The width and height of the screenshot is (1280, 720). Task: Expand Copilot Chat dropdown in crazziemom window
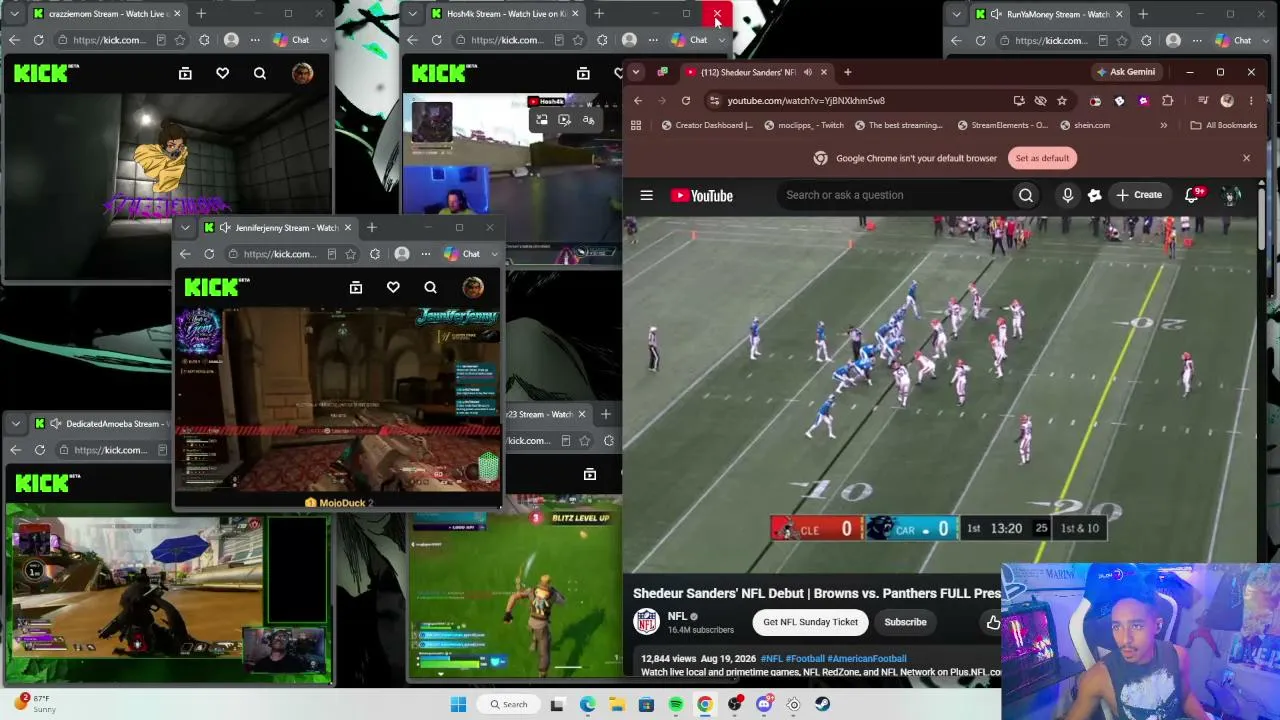[323, 40]
